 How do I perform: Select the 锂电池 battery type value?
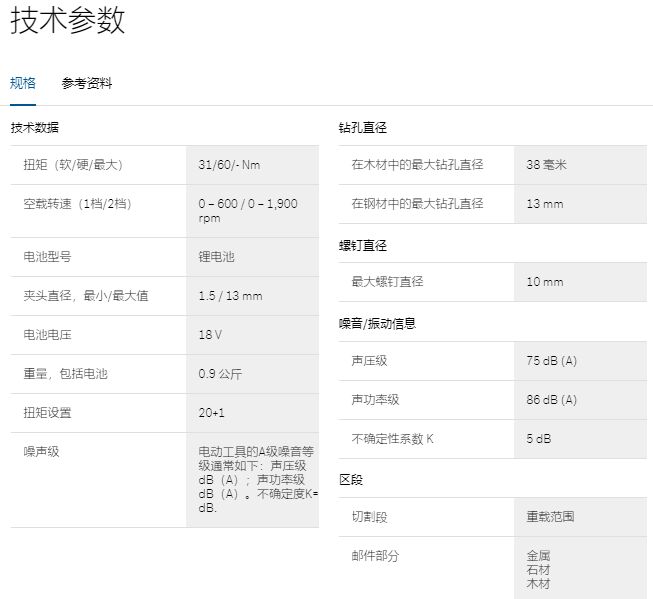(x=216, y=256)
